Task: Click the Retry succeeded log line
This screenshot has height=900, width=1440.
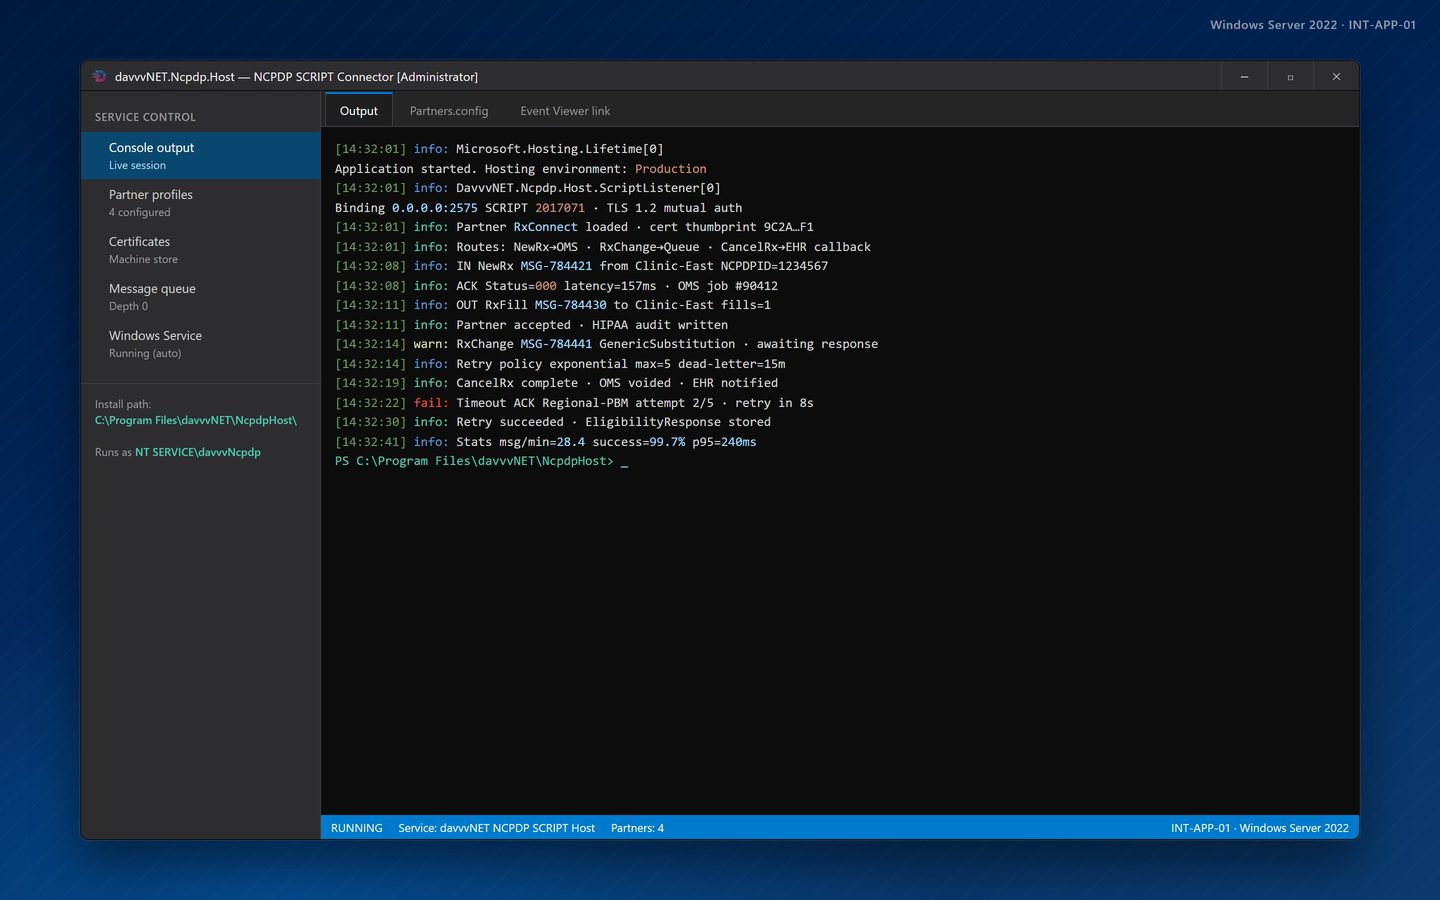Action: tap(553, 422)
